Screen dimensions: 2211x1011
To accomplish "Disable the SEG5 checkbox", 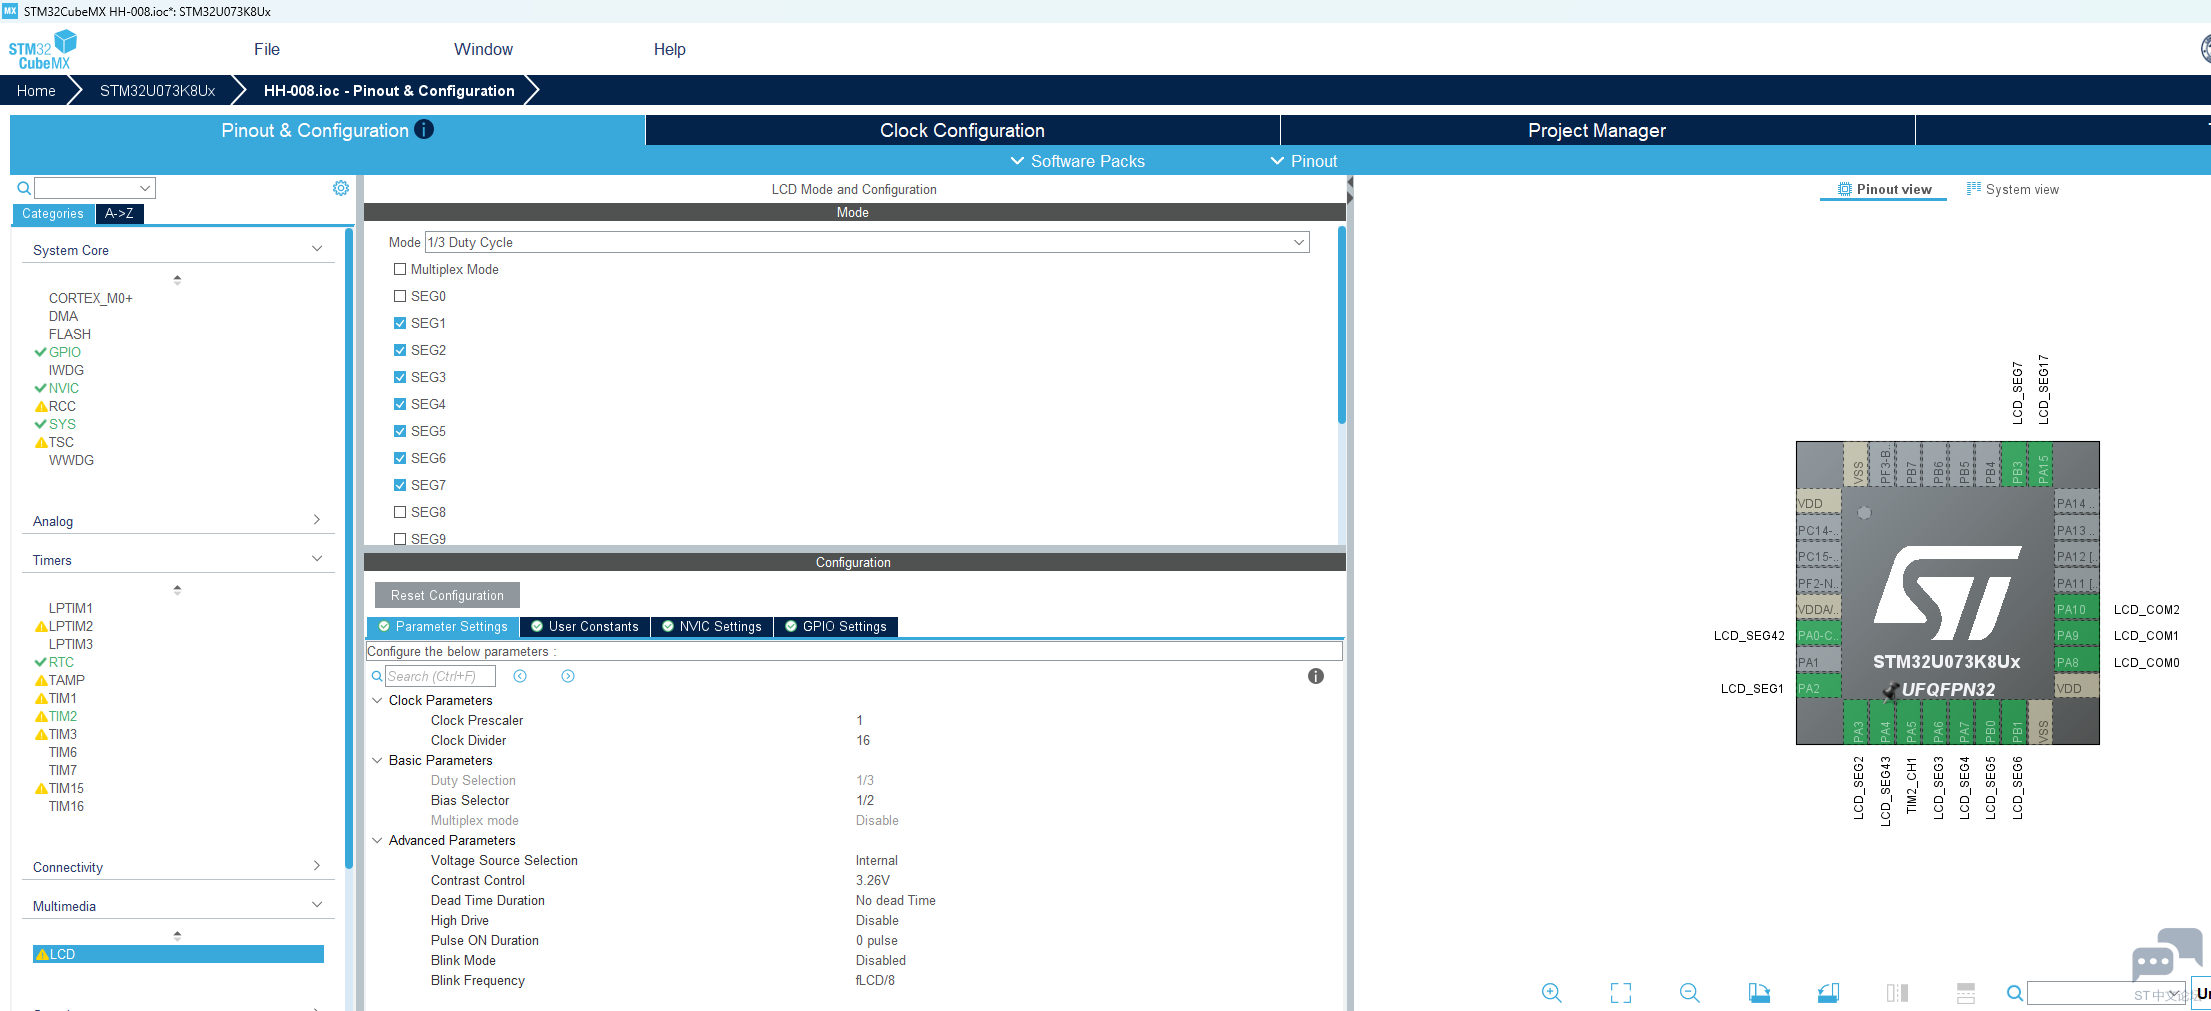I will (400, 431).
